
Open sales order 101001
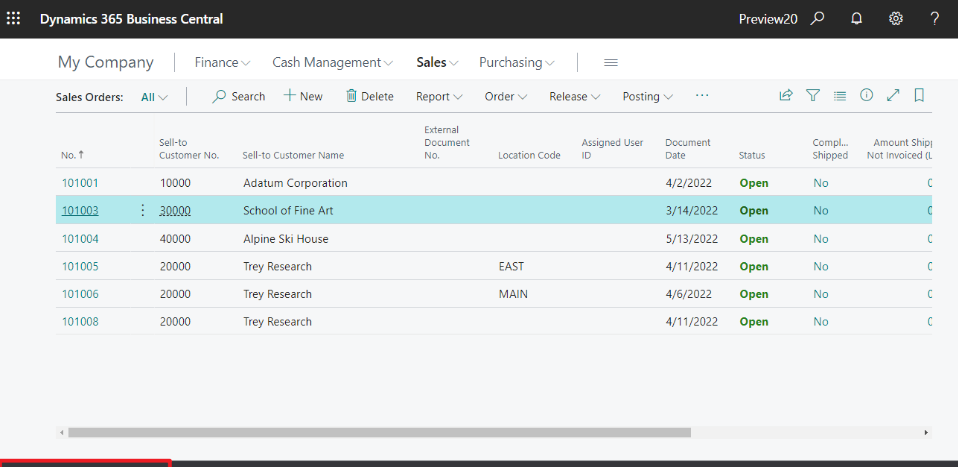(x=80, y=183)
